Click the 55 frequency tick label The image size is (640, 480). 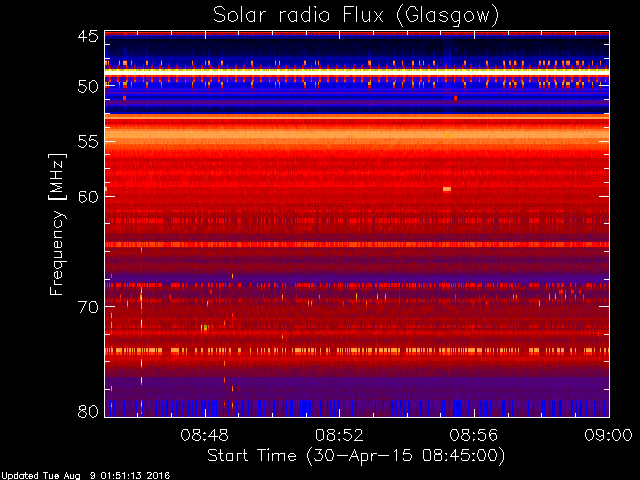(x=88, y=142)
